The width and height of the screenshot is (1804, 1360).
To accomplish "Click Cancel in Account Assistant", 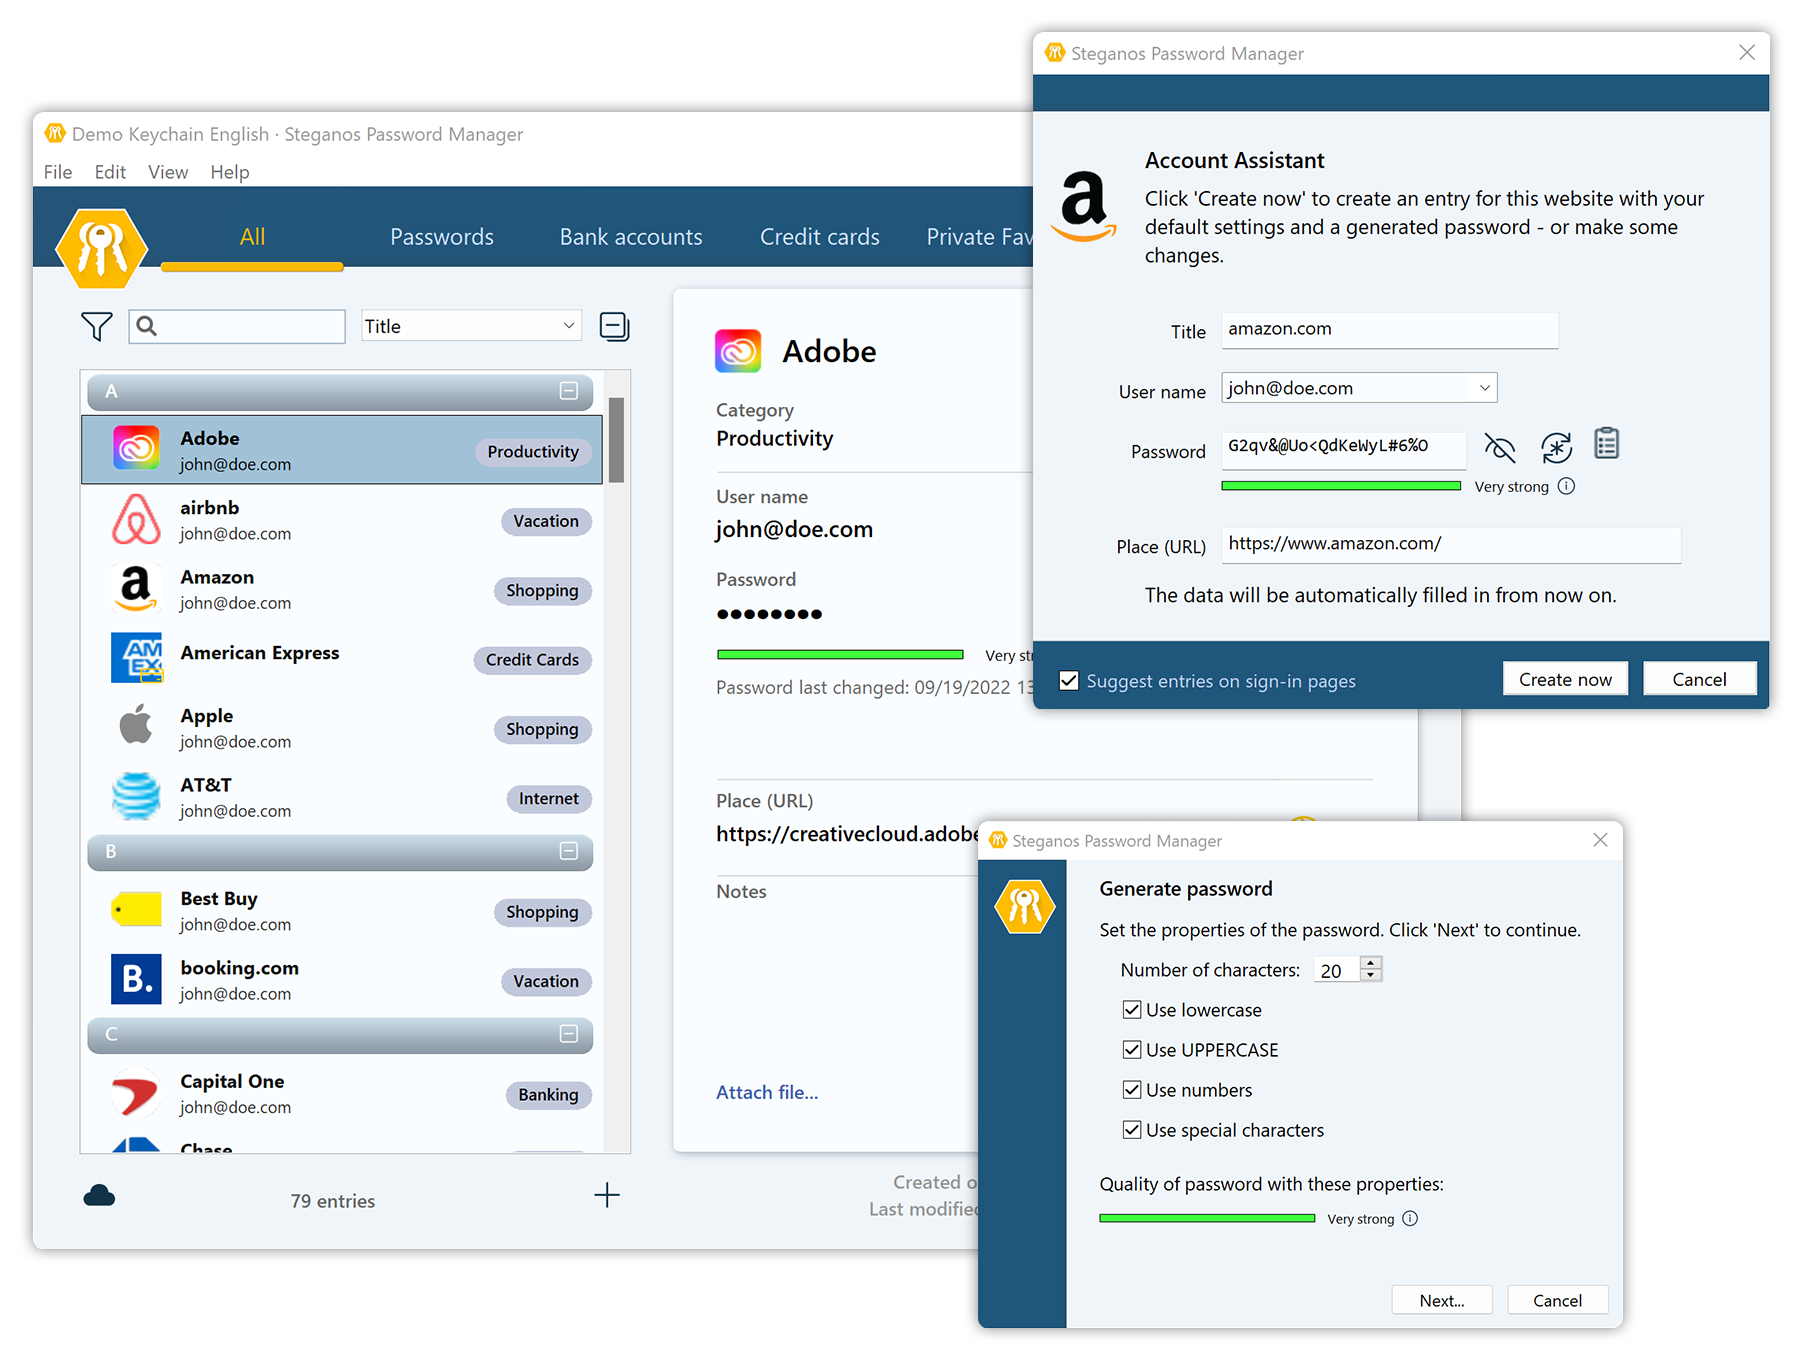I will coord(1699,679).
